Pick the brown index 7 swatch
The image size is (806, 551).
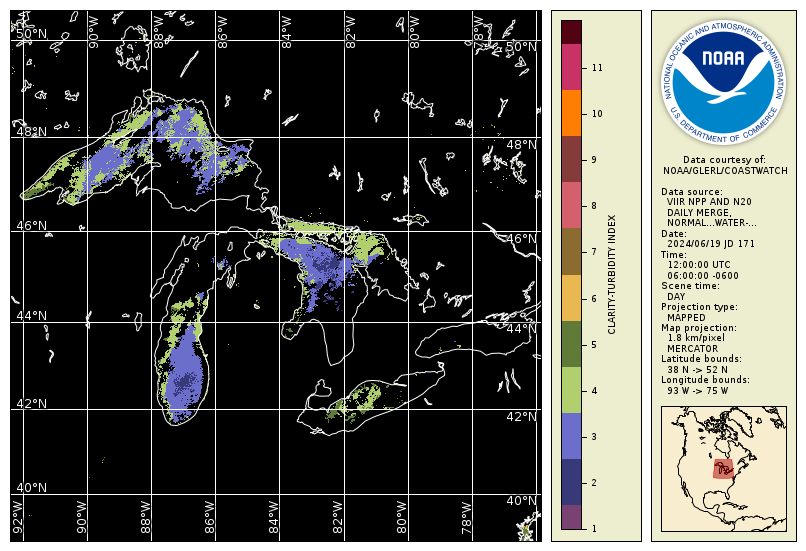coord(571,252)
